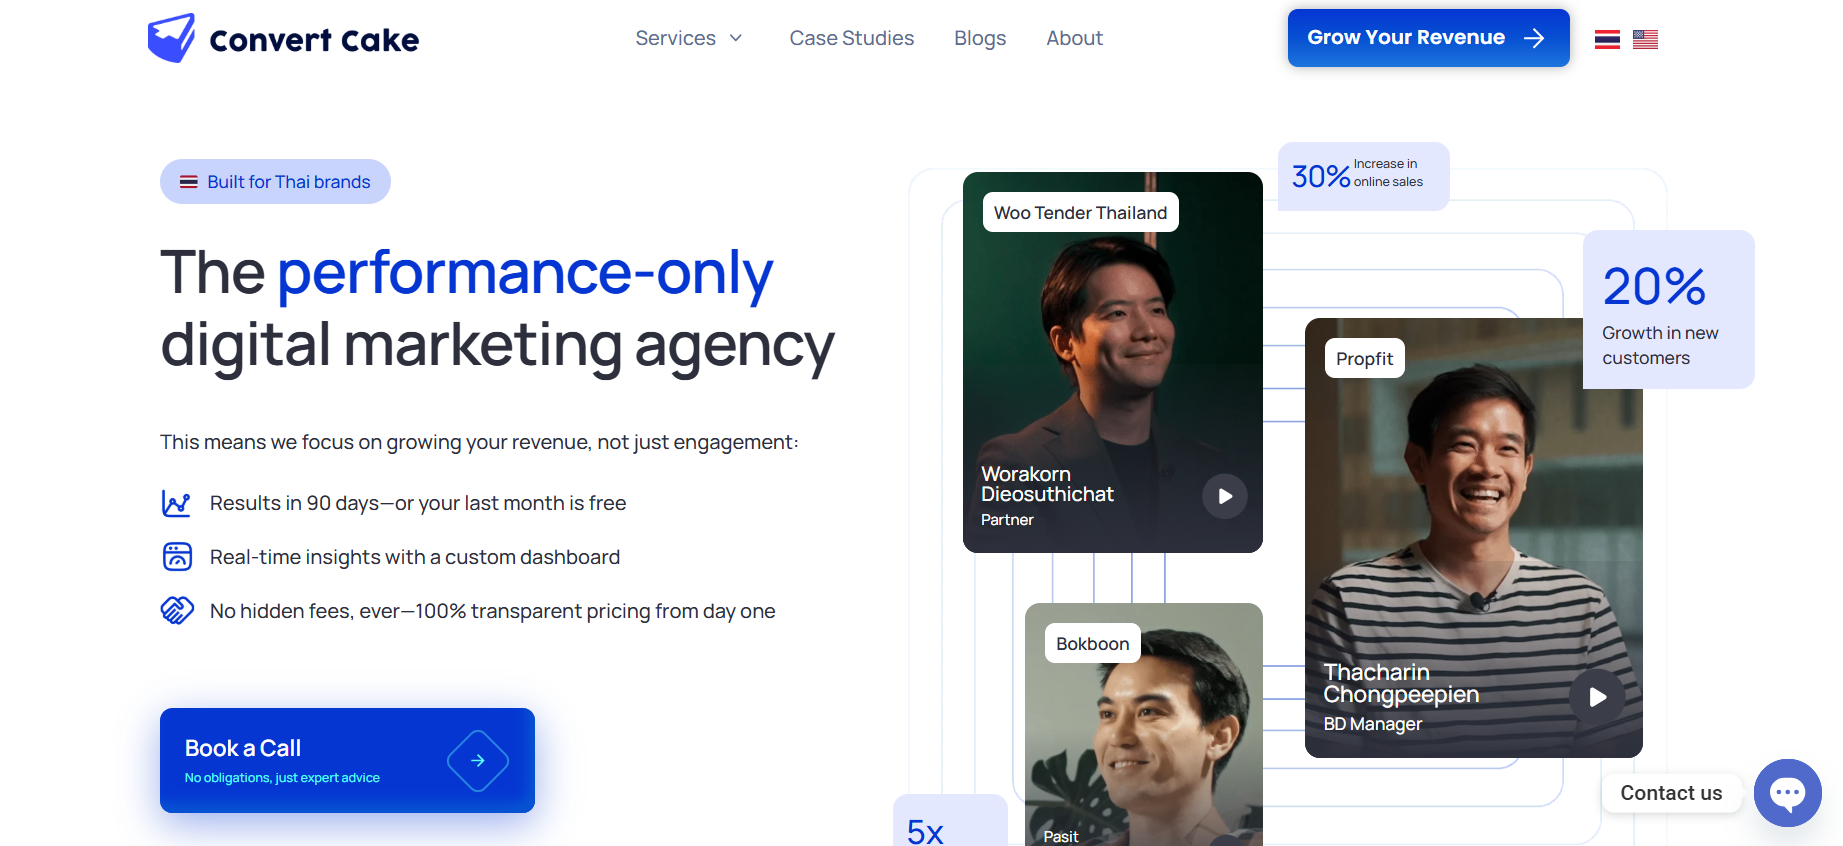The width and height of the screenshot is (1843, 846).
Task: Expand the Services dropdown chevron
Action: (736, 38)
